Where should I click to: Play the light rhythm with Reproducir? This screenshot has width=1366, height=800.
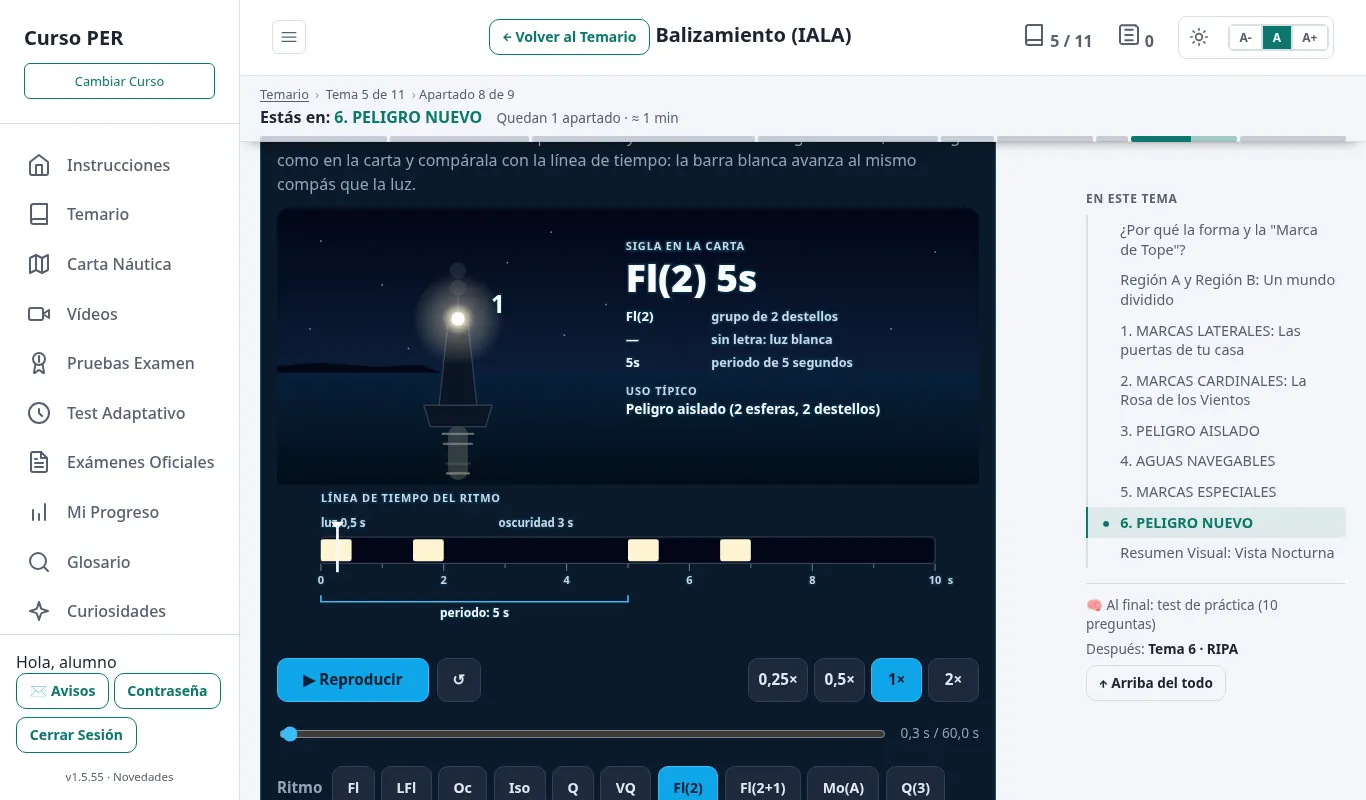pyautogui.click(x=353, y=680)
